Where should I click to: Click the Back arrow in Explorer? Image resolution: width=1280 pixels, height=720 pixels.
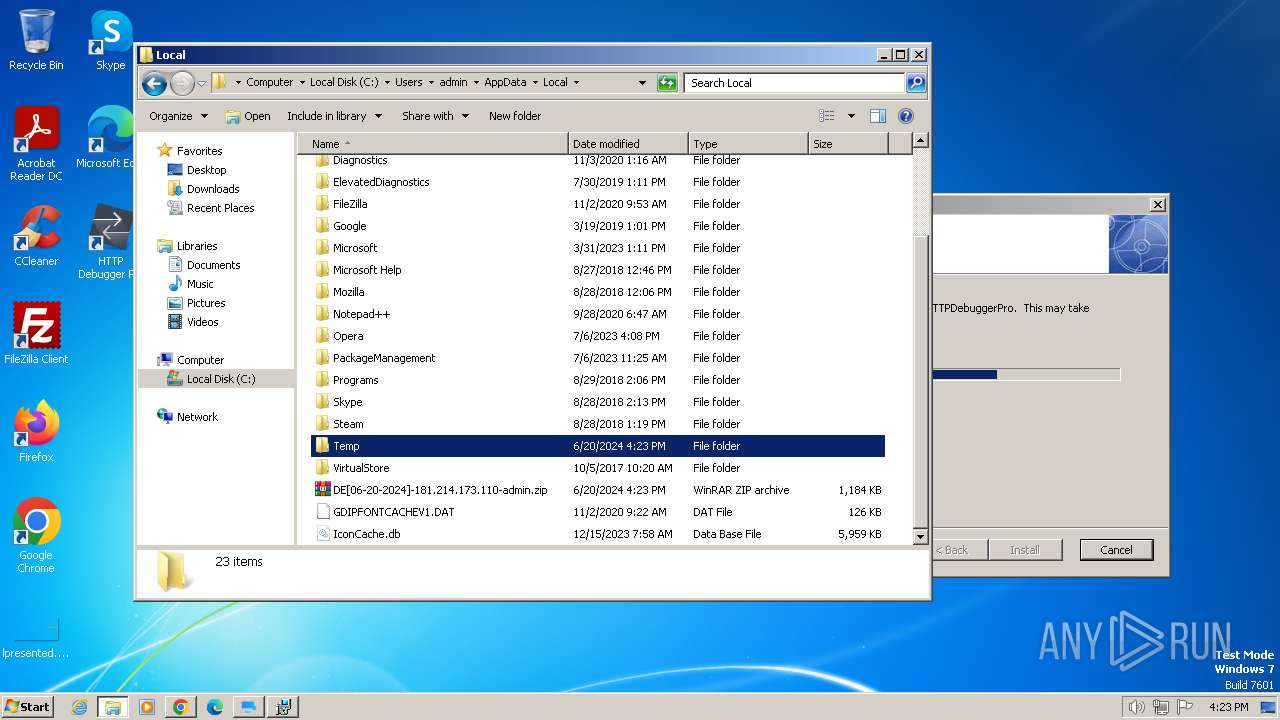pos(154,83)
